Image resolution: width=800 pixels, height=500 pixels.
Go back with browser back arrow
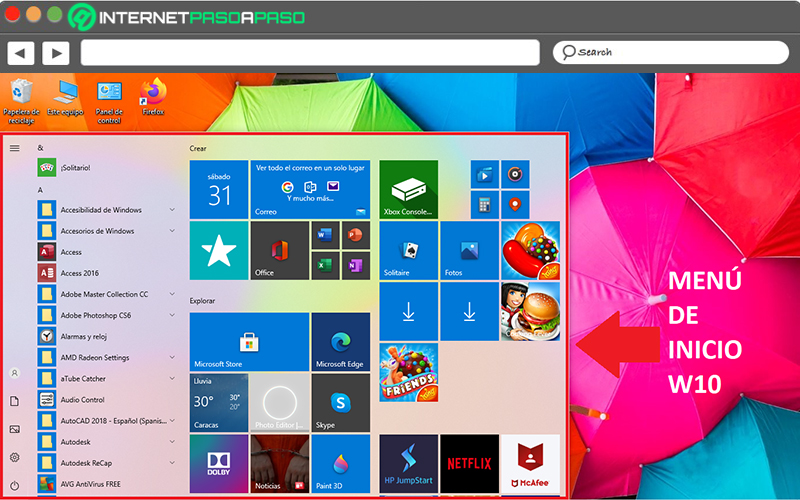tap(21, 53)
